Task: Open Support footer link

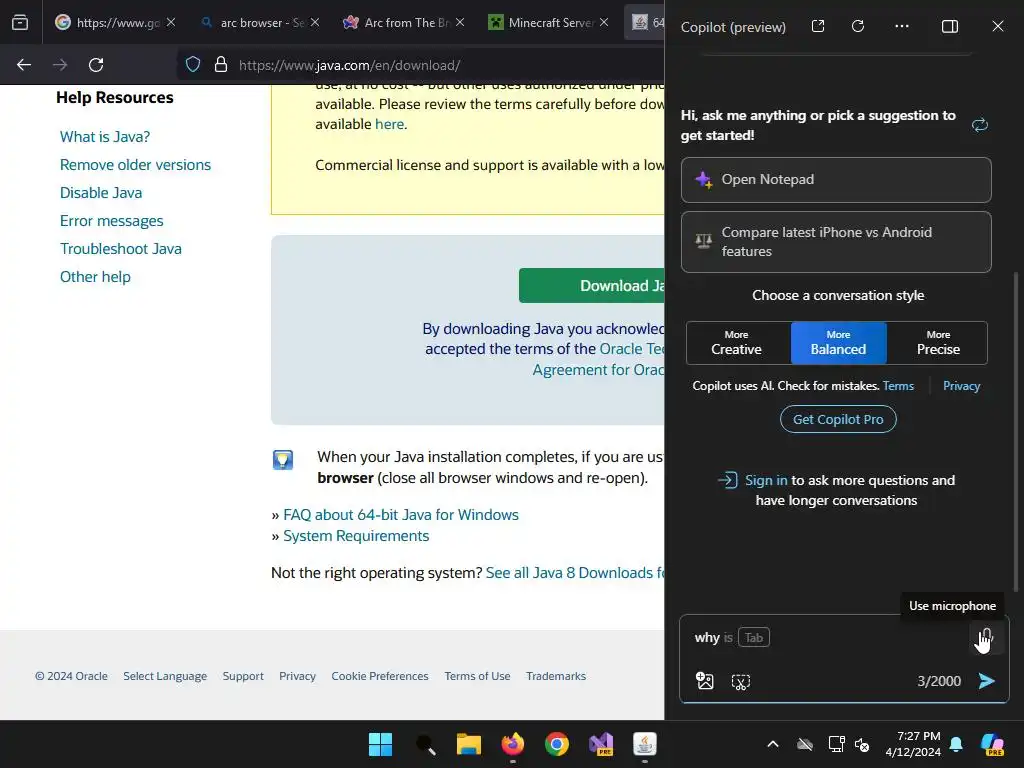Action: (243, 676)
